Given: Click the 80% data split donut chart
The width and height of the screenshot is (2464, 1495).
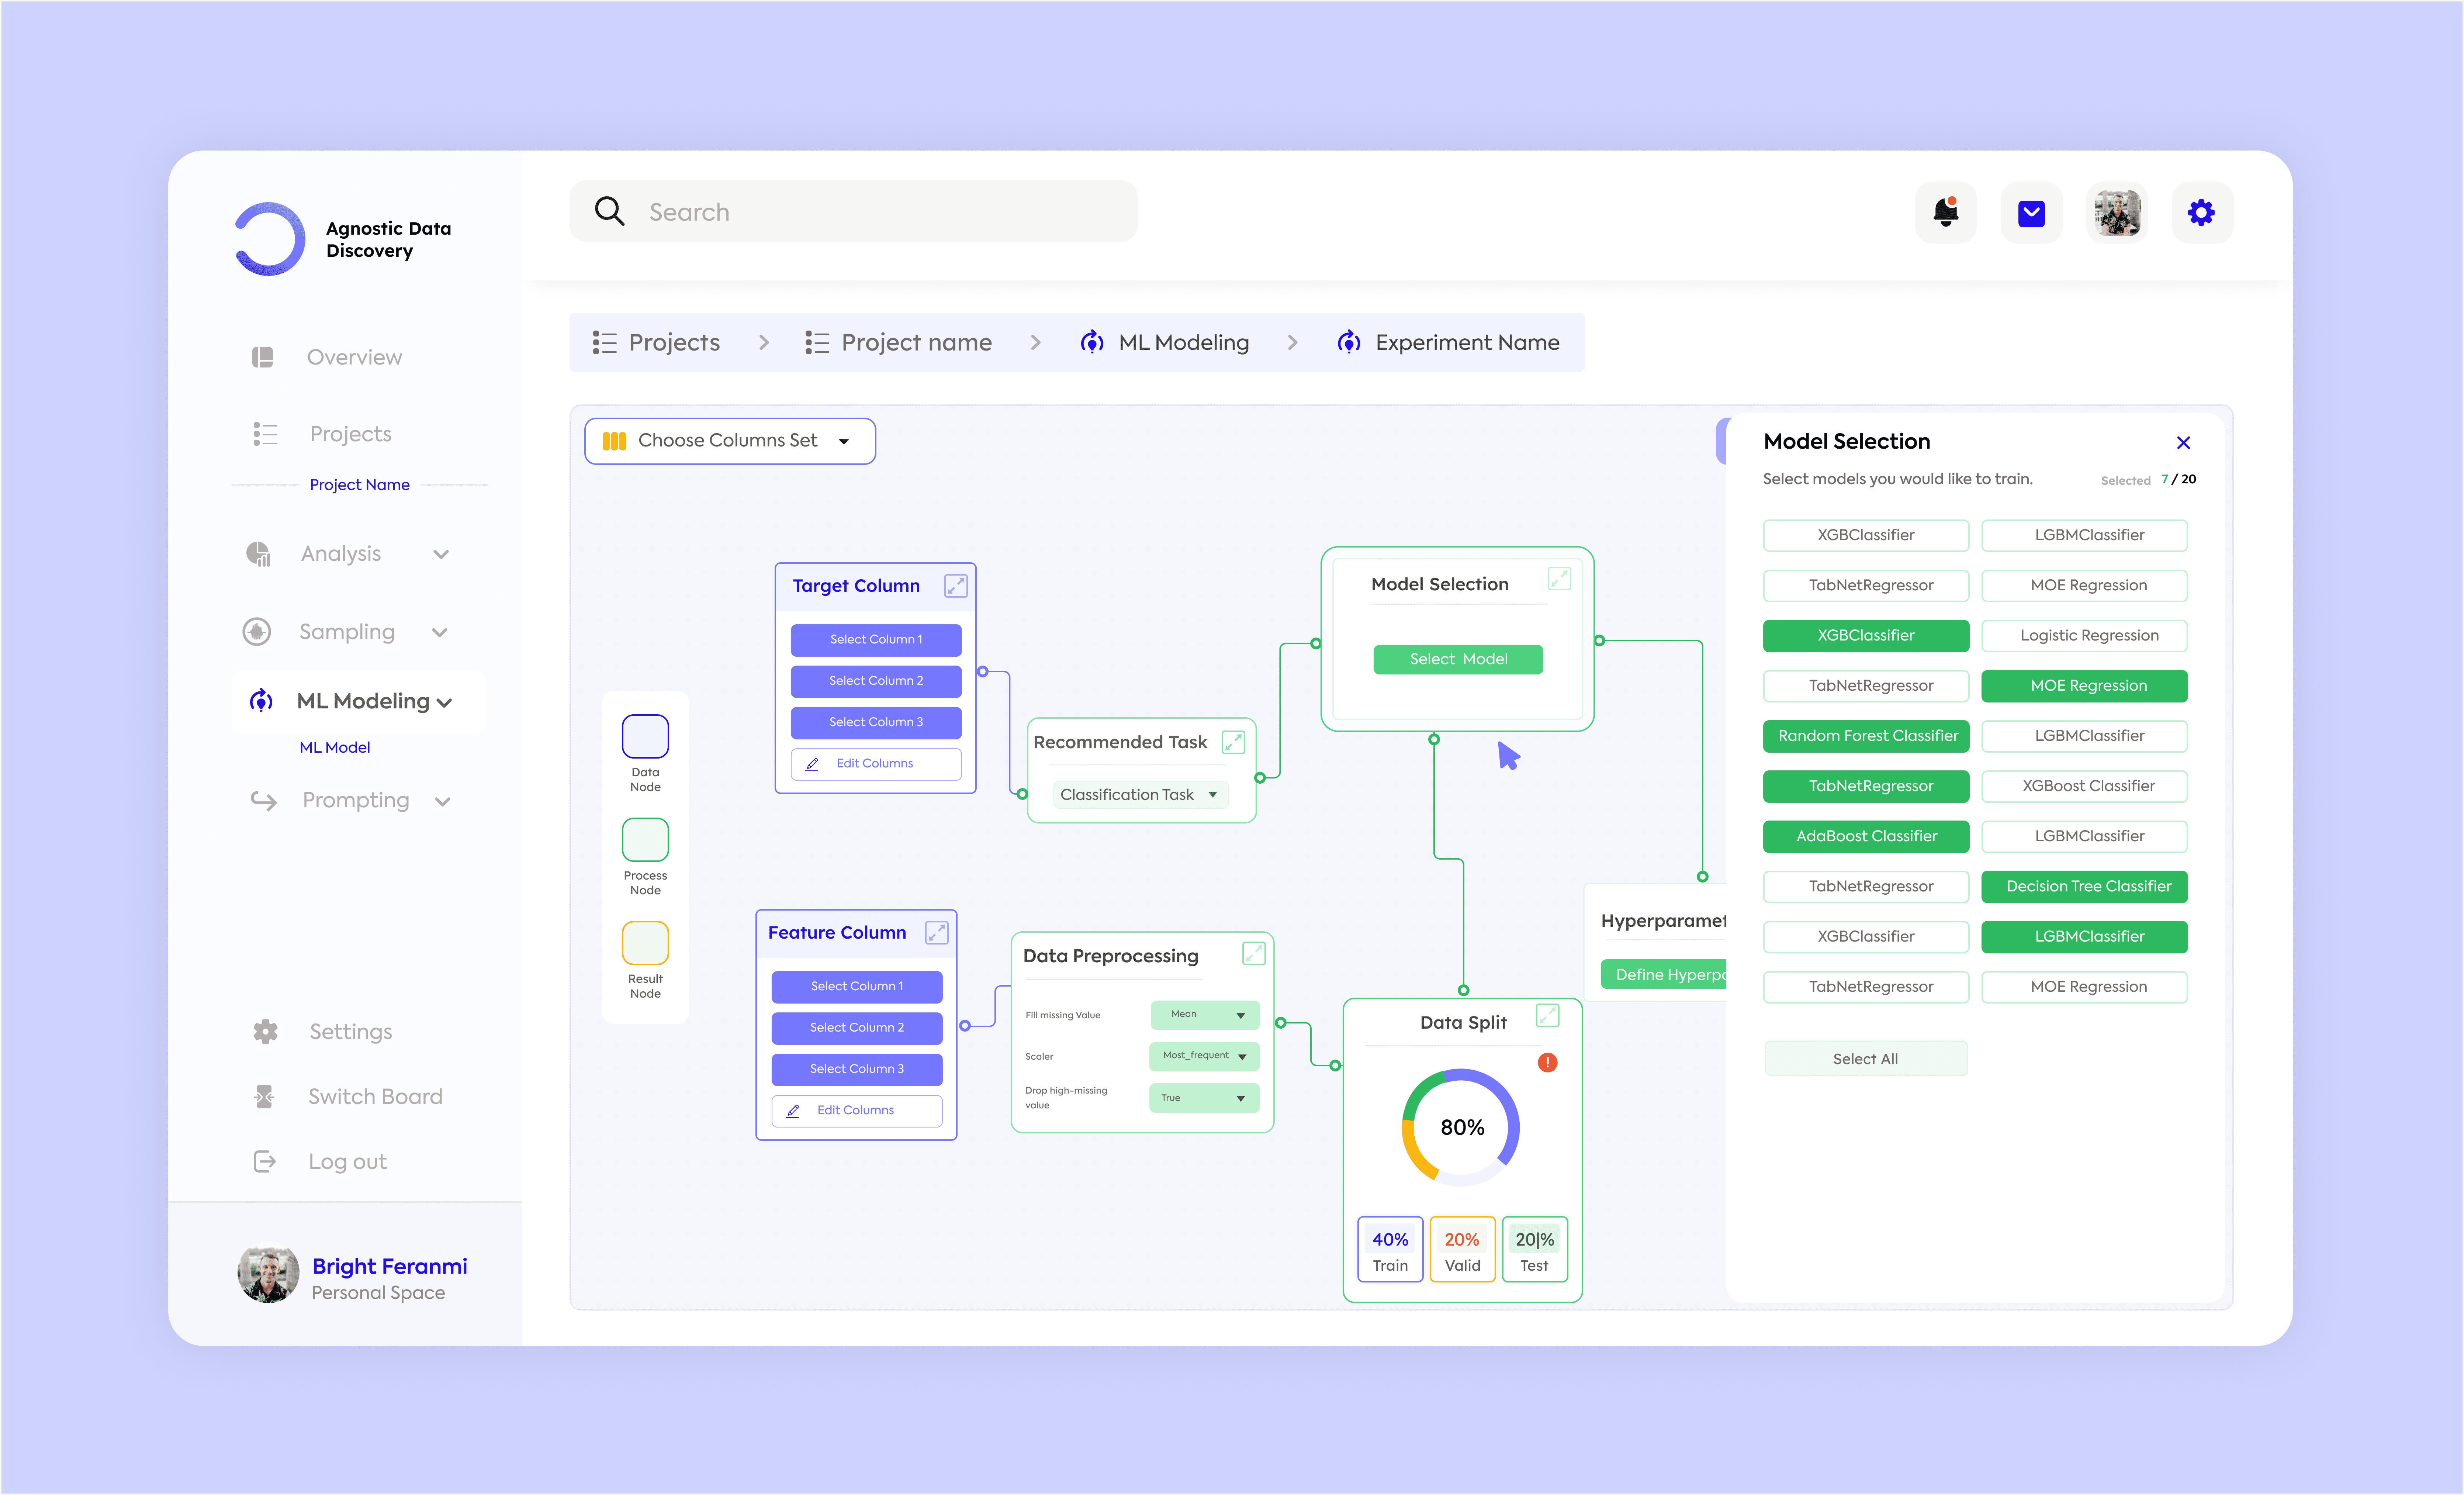Looking at the screenshot, I should 1461,1128.
